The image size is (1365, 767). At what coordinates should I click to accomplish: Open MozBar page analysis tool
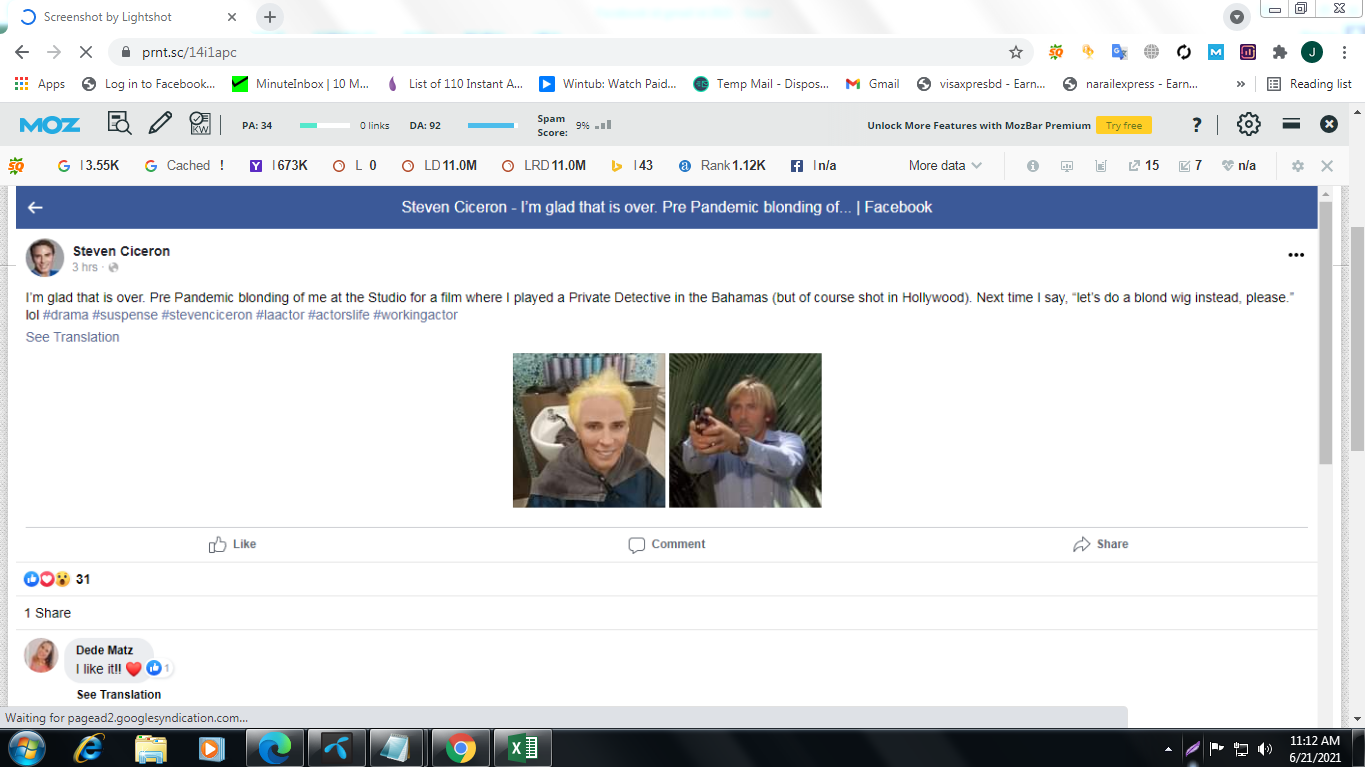coord(119,122)
